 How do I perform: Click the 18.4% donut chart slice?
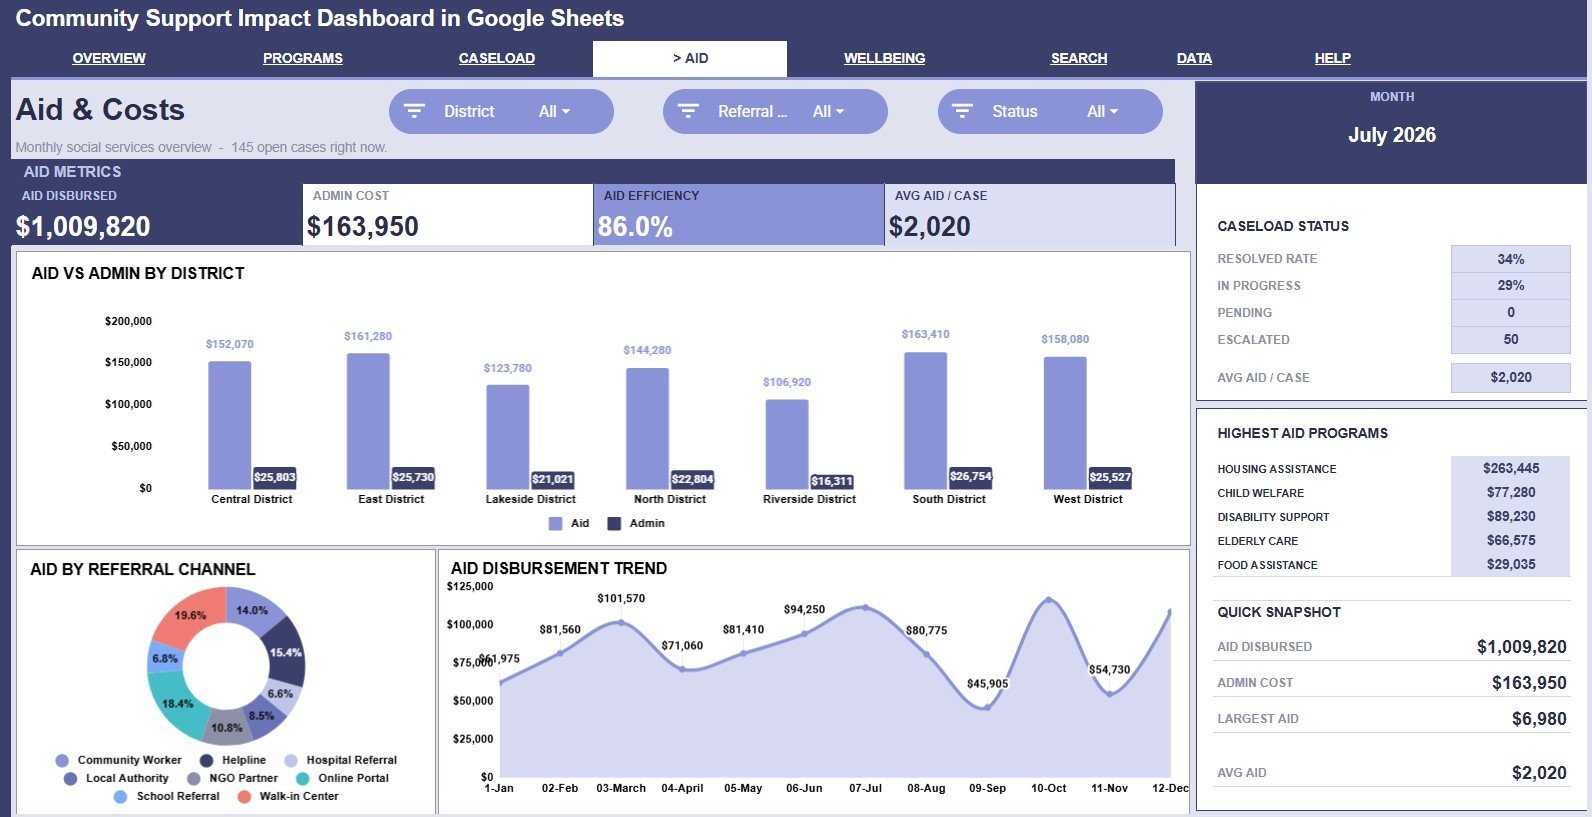(x=178, y=703)
